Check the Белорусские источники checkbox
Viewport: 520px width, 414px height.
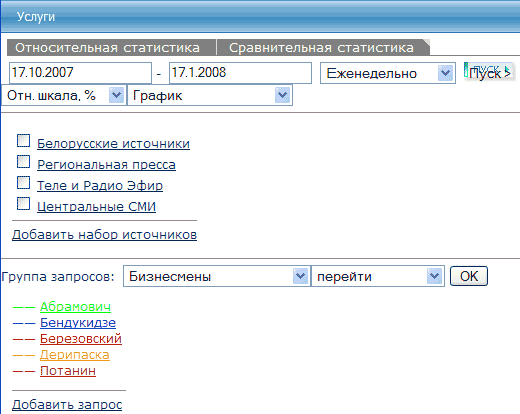click(23, 141)
